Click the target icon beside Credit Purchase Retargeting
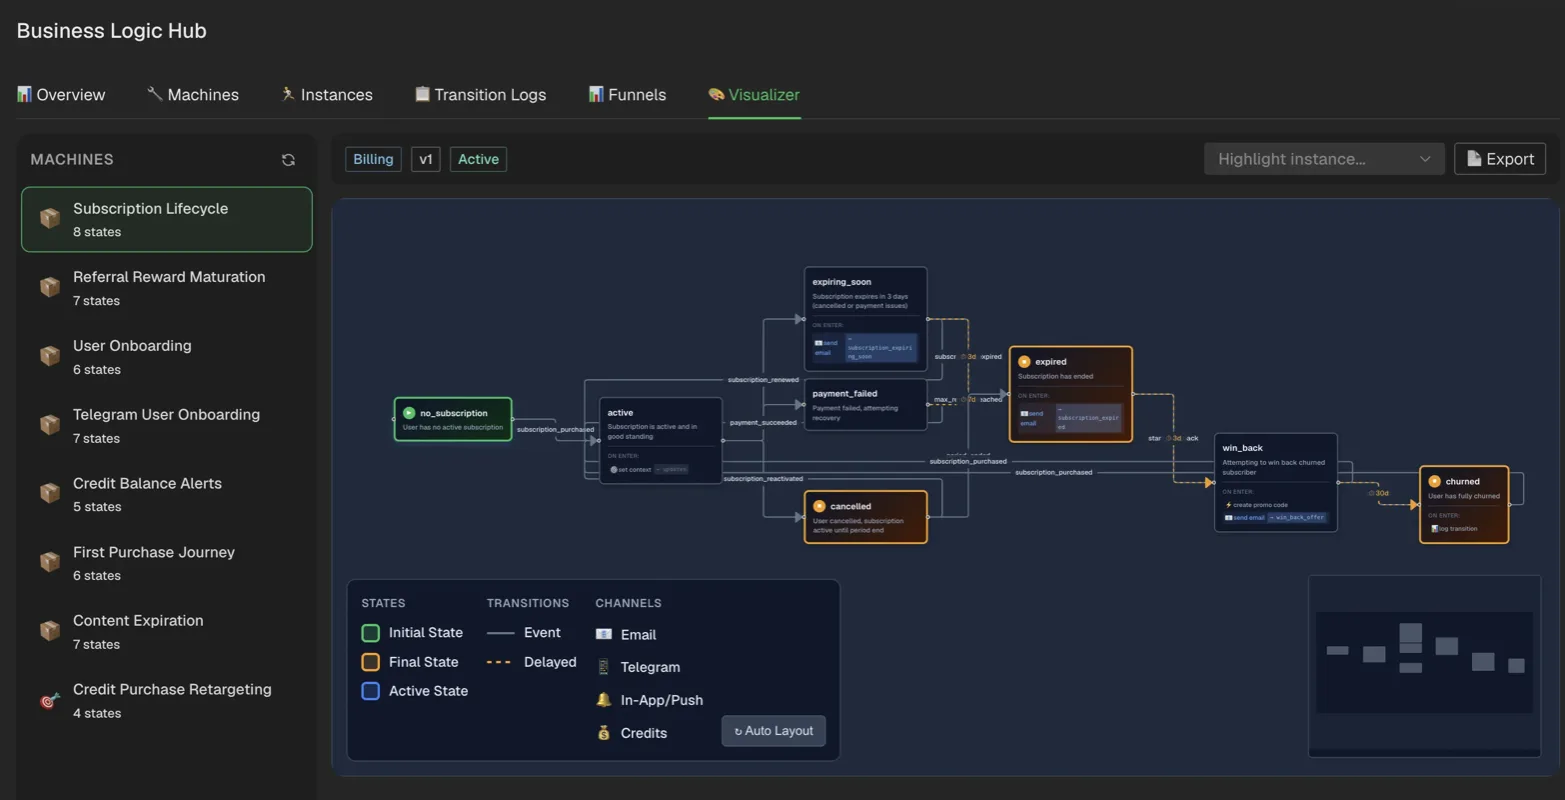The height and width of the screenshot is (800, 1565). coord(50,701)
